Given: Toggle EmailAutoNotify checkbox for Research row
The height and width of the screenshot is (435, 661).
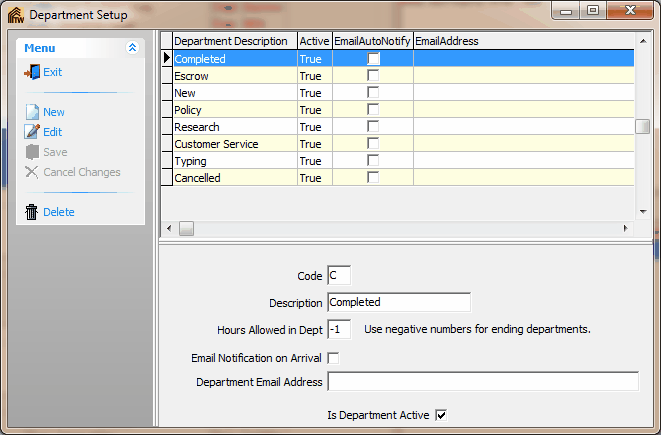Looking at the screenshot, I should coord(373,127).
